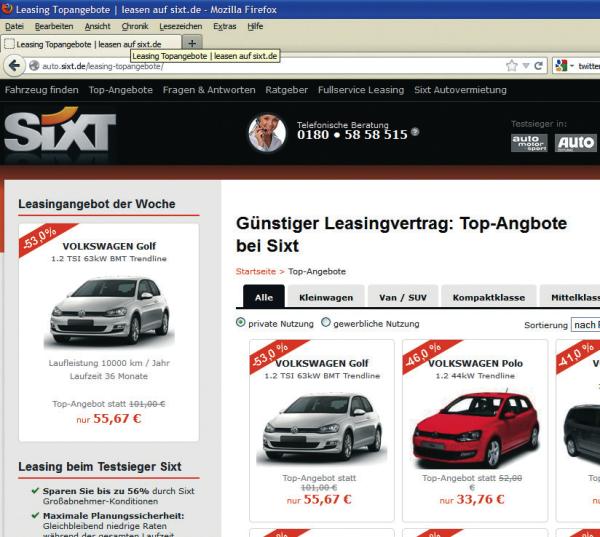Viewport: 600px width, 537px height.
Task: Click the VOLKSWAGEN Polo offer title
Action: 475,363
